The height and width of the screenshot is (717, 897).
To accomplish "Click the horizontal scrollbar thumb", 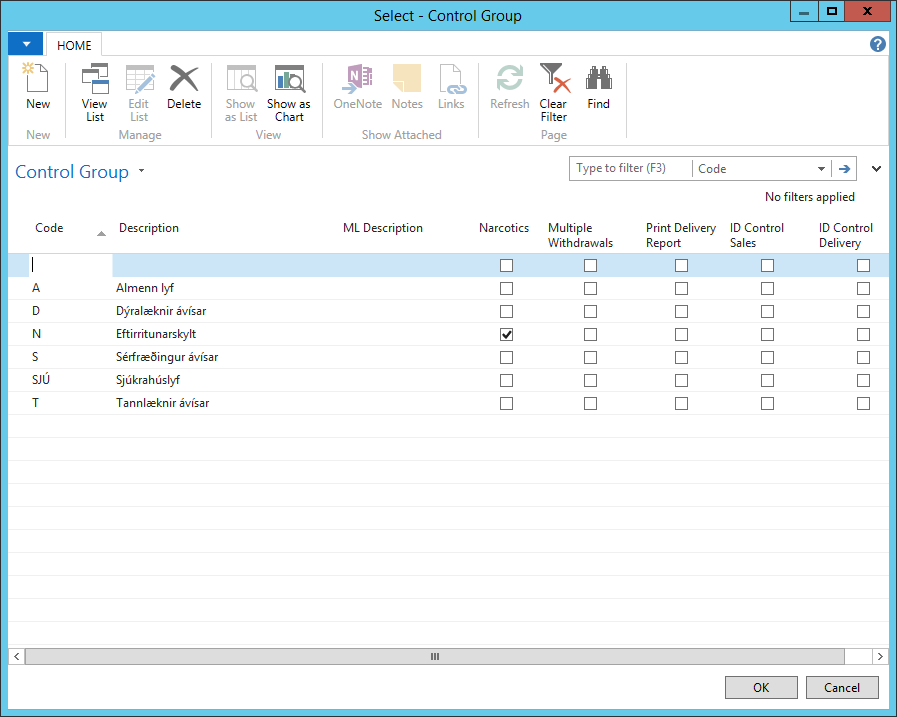I will pyautogui.click(x=434, y=656).
